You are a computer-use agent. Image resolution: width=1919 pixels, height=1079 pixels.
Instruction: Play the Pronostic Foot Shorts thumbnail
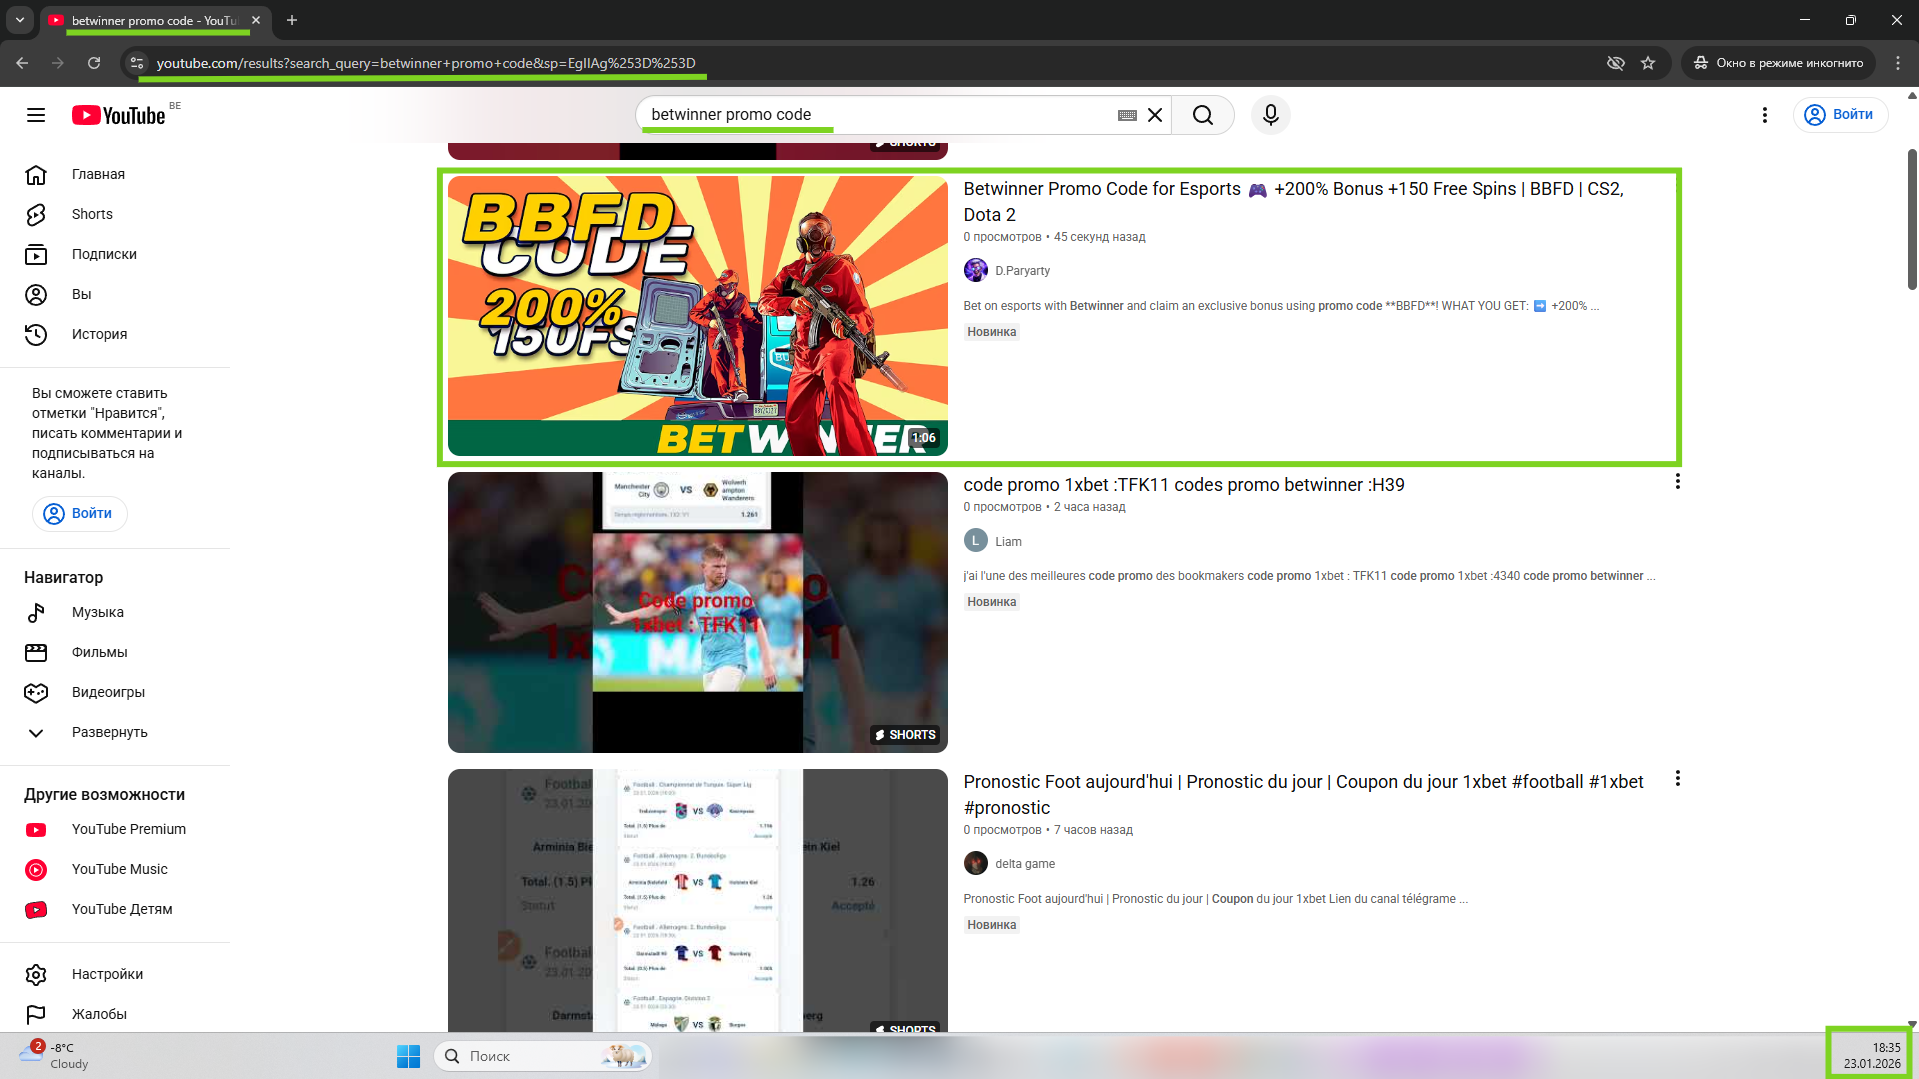point(698,900)
